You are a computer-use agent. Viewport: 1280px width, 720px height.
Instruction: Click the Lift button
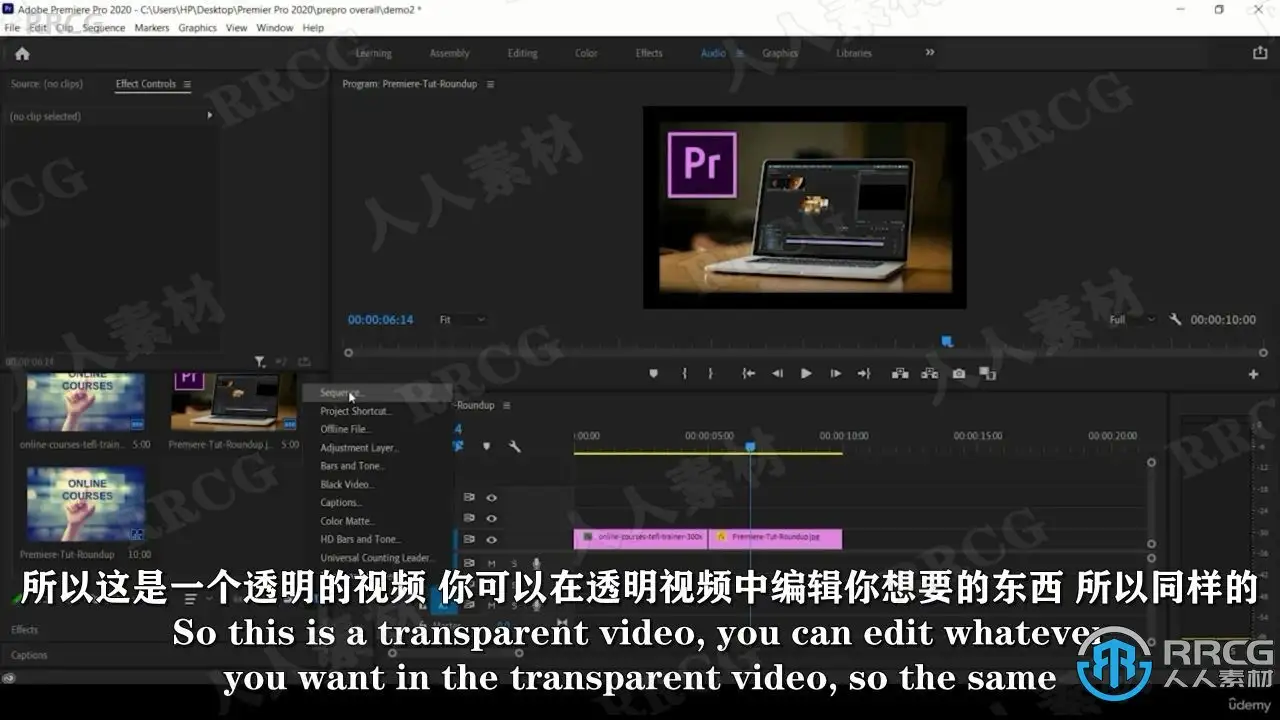pyautogui.click(x=900, y=374)
